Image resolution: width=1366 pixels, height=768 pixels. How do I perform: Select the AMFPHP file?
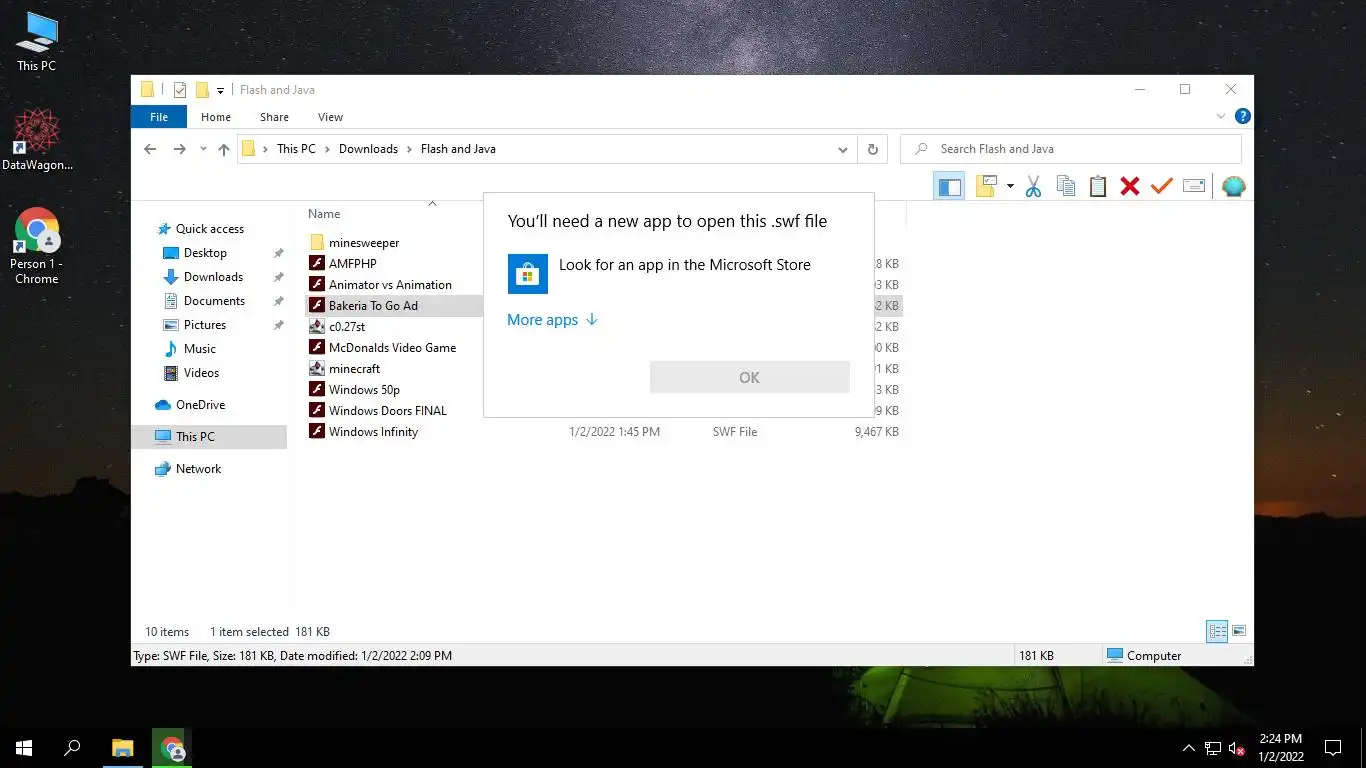(x=352, y=264)
